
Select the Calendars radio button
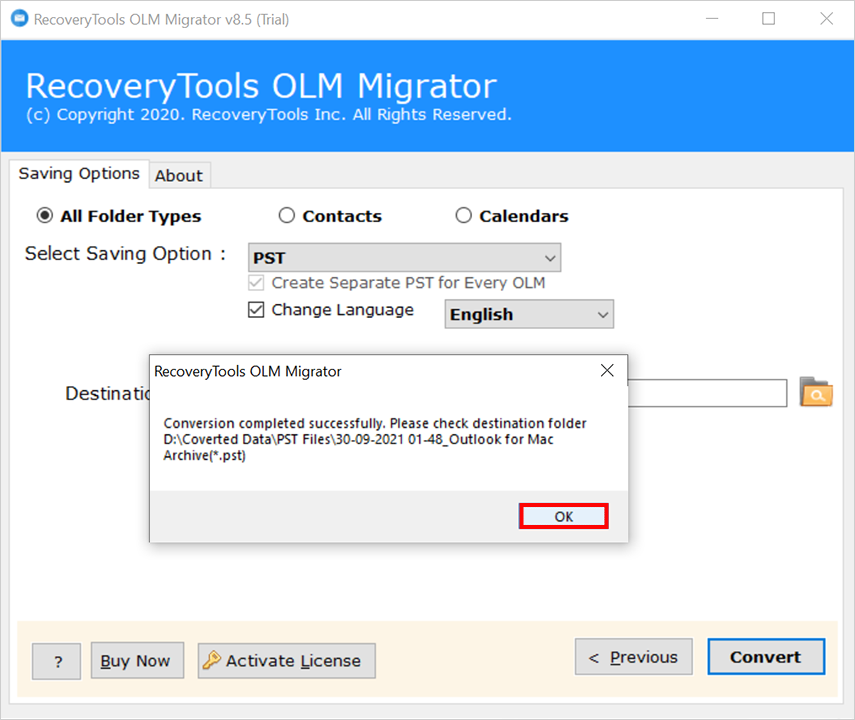pos(463,215)
